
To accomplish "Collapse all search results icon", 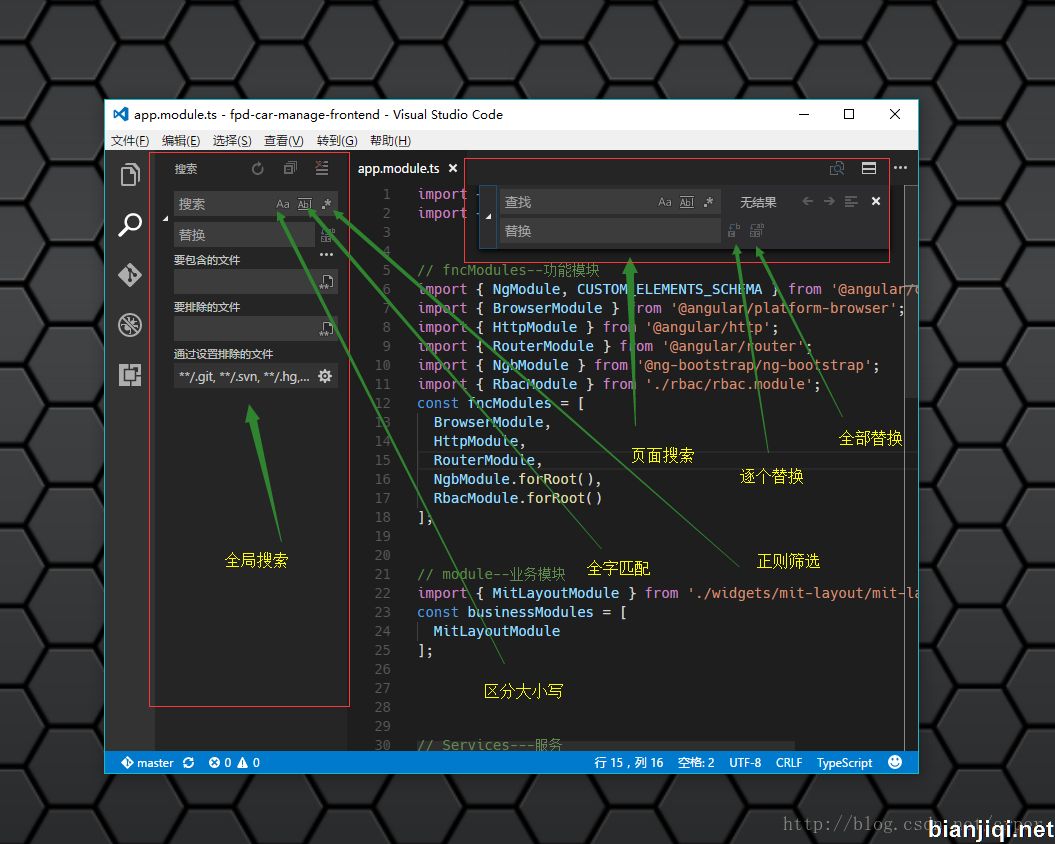I will pos(290,168).
